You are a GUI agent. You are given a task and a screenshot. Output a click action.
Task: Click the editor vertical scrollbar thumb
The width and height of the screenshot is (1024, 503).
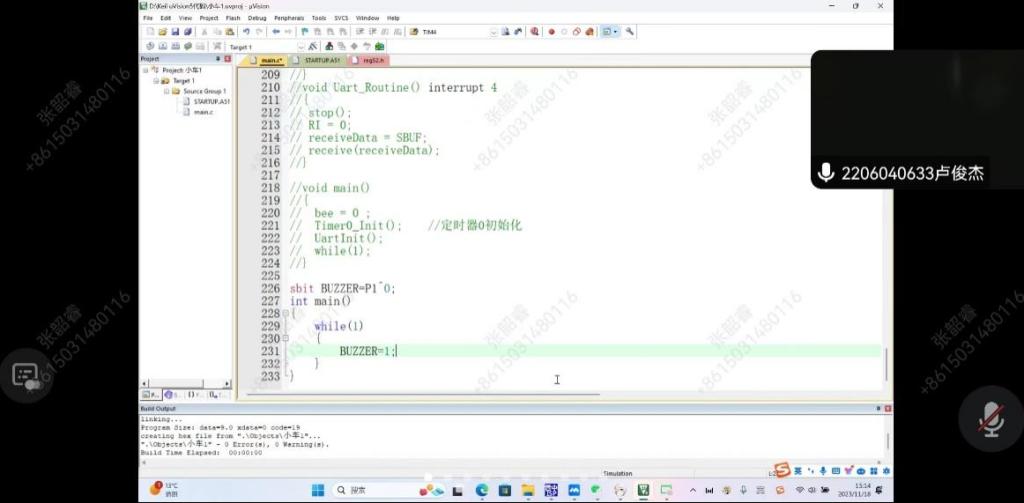pos(886,362)
